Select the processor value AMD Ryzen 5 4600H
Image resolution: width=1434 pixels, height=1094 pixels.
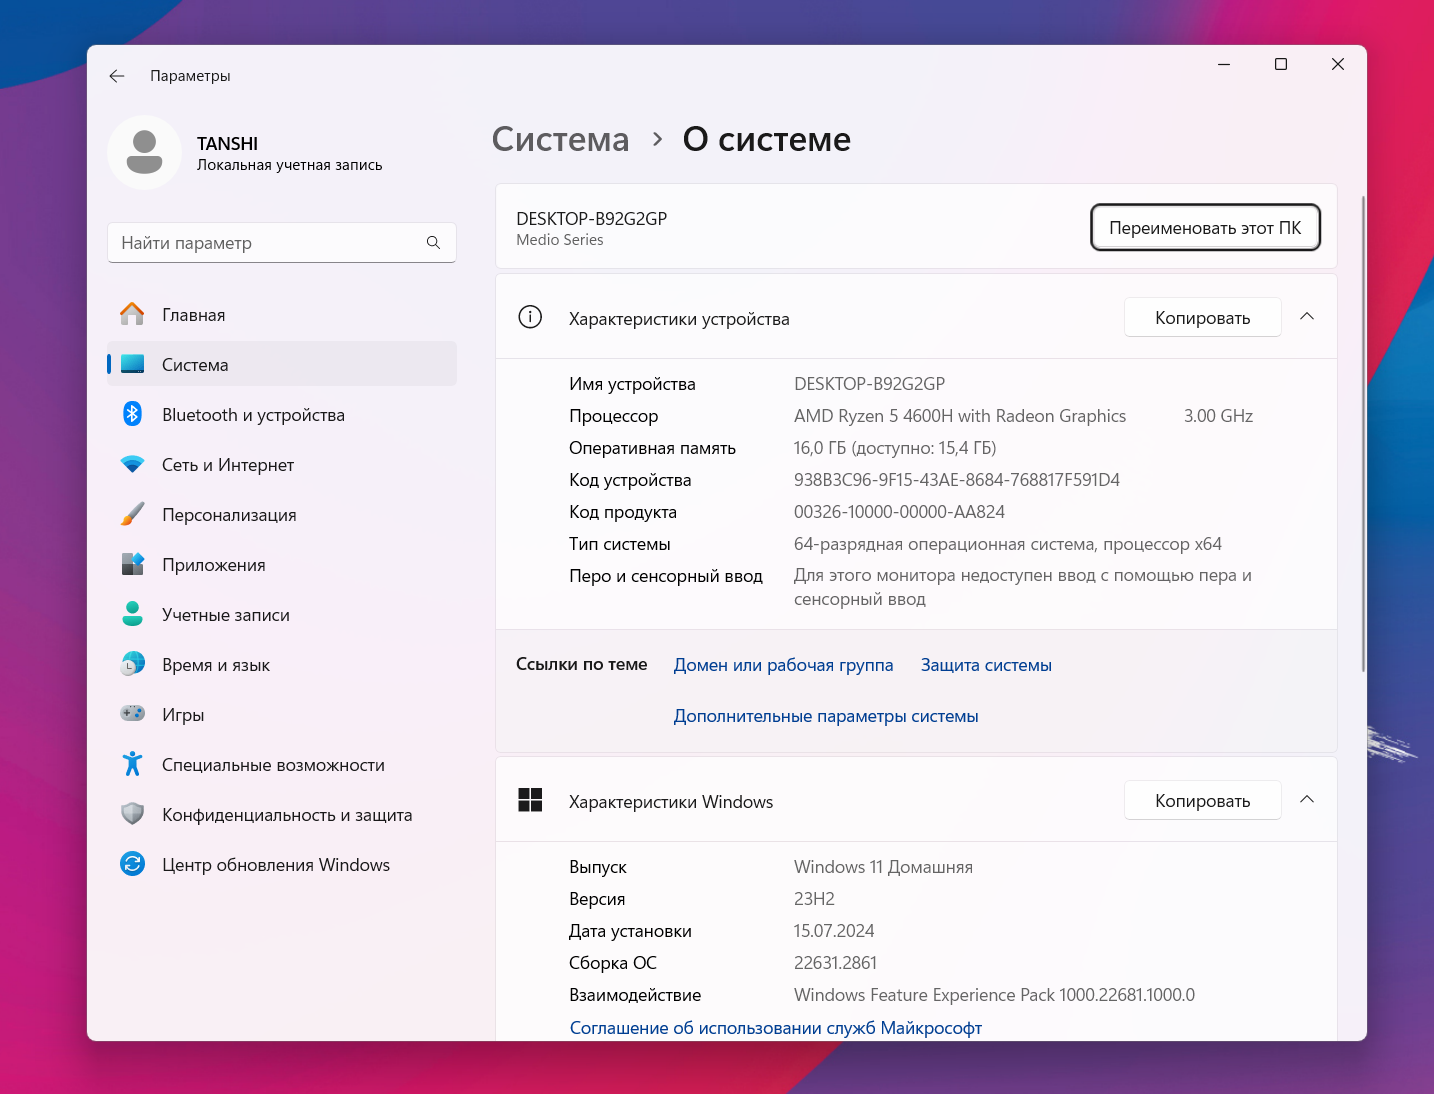[x=960, y=416]
